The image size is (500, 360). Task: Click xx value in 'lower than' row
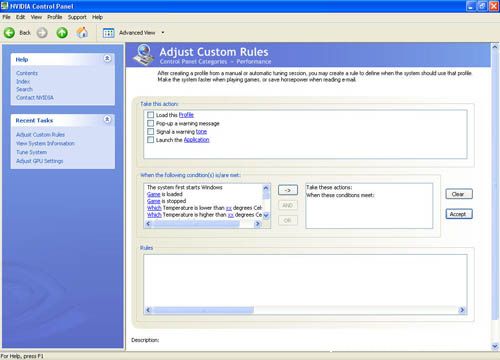click(x=229, y=208)
